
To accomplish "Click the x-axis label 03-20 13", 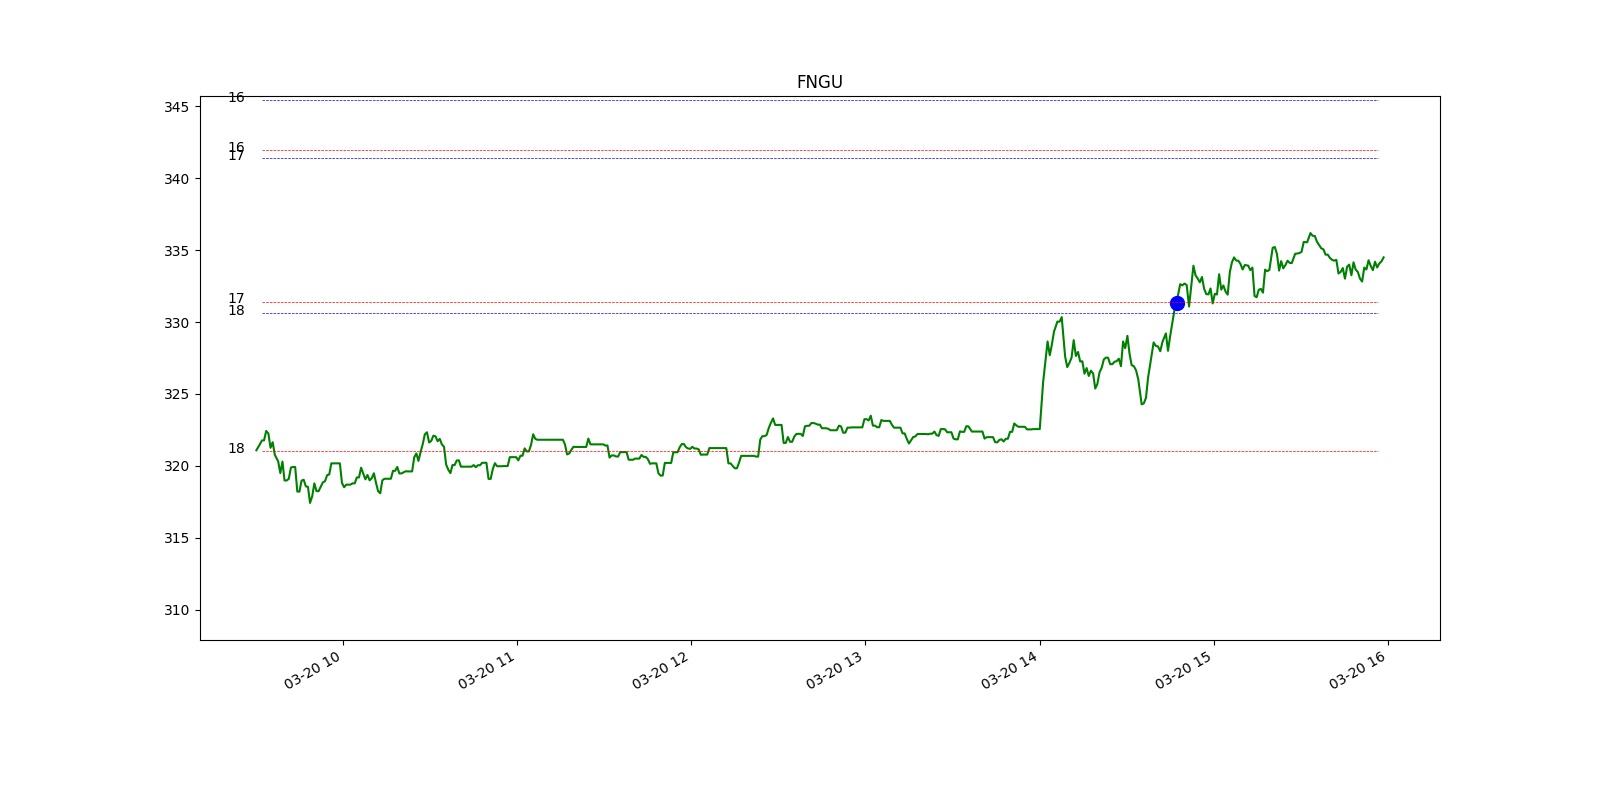I will (x=834, y=670).
